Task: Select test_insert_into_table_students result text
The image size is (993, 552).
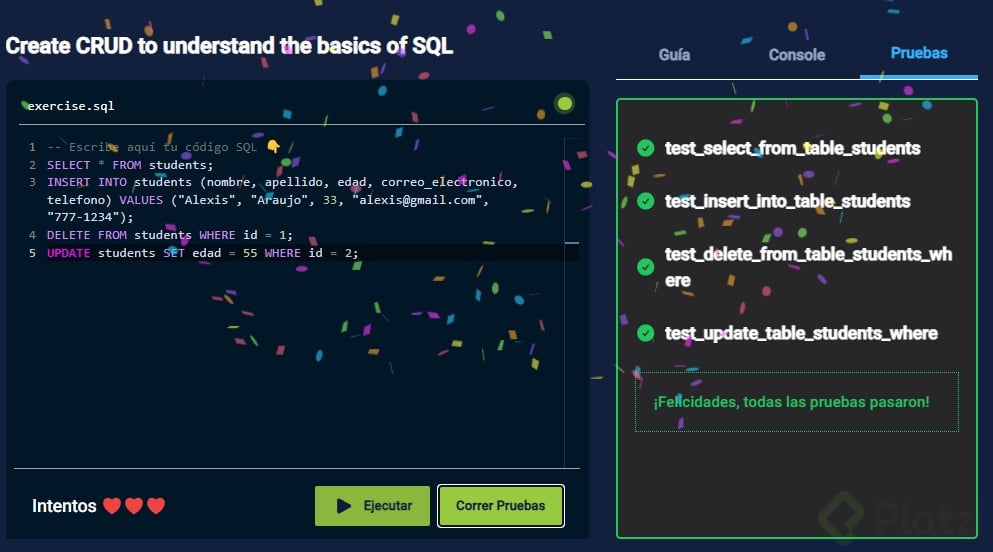Action: click(787, 201)
